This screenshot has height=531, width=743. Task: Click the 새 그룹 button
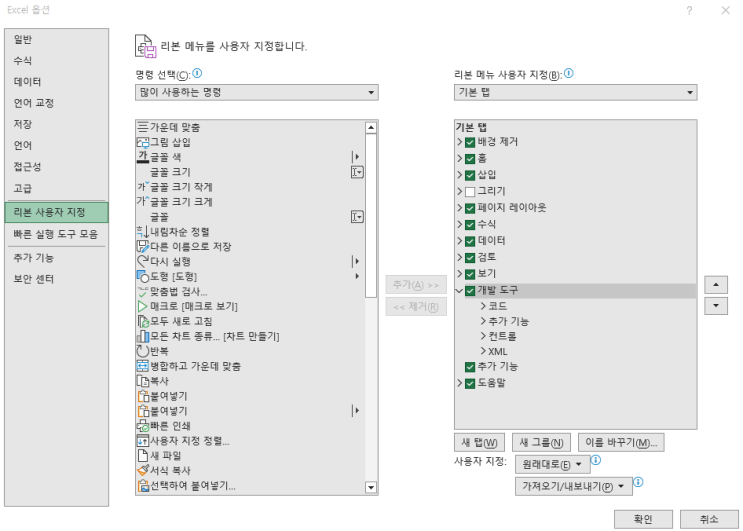pyautogui.click(x=541, y=442)
